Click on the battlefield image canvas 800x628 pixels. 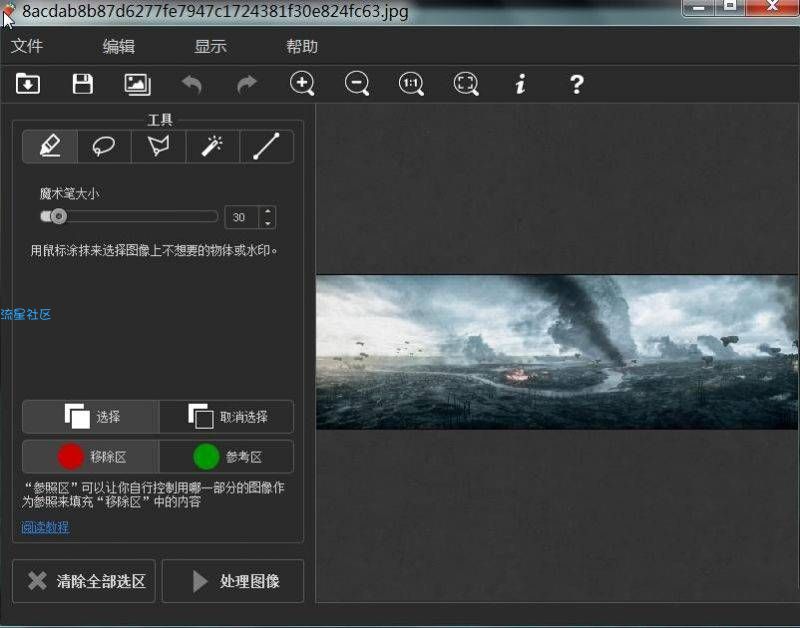pos(557,352)
